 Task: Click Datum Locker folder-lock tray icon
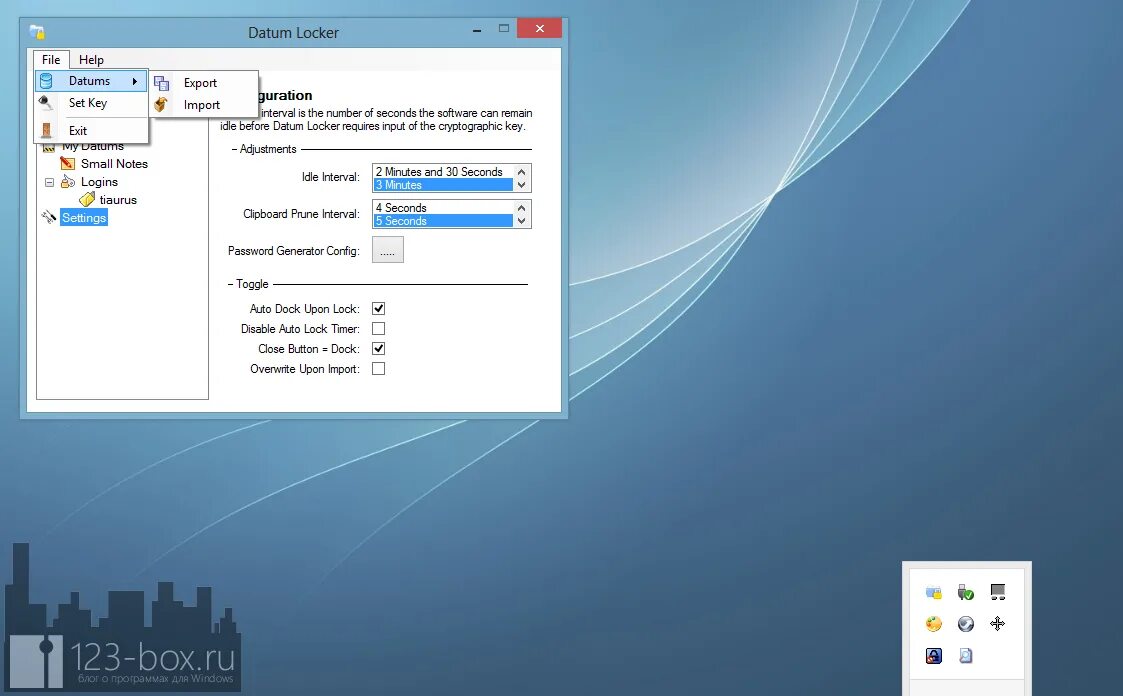(x=933, y=592)
